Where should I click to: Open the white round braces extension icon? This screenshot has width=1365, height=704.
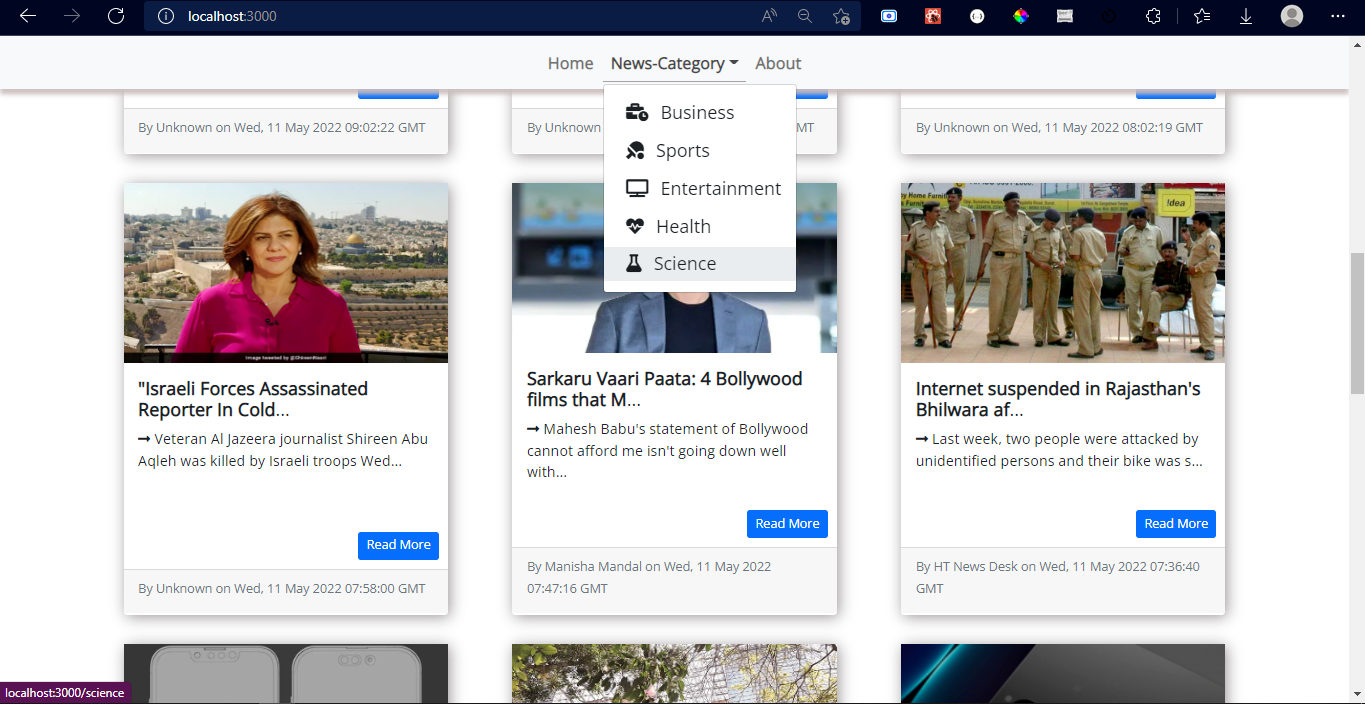tap(977, 16)
